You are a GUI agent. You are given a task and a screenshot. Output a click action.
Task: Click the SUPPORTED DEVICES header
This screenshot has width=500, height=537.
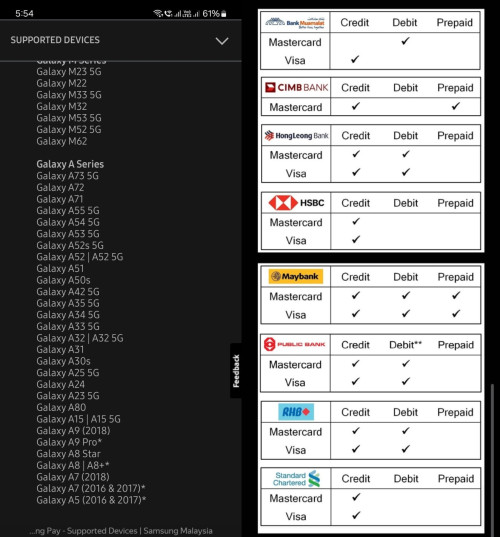pos(55,40)
